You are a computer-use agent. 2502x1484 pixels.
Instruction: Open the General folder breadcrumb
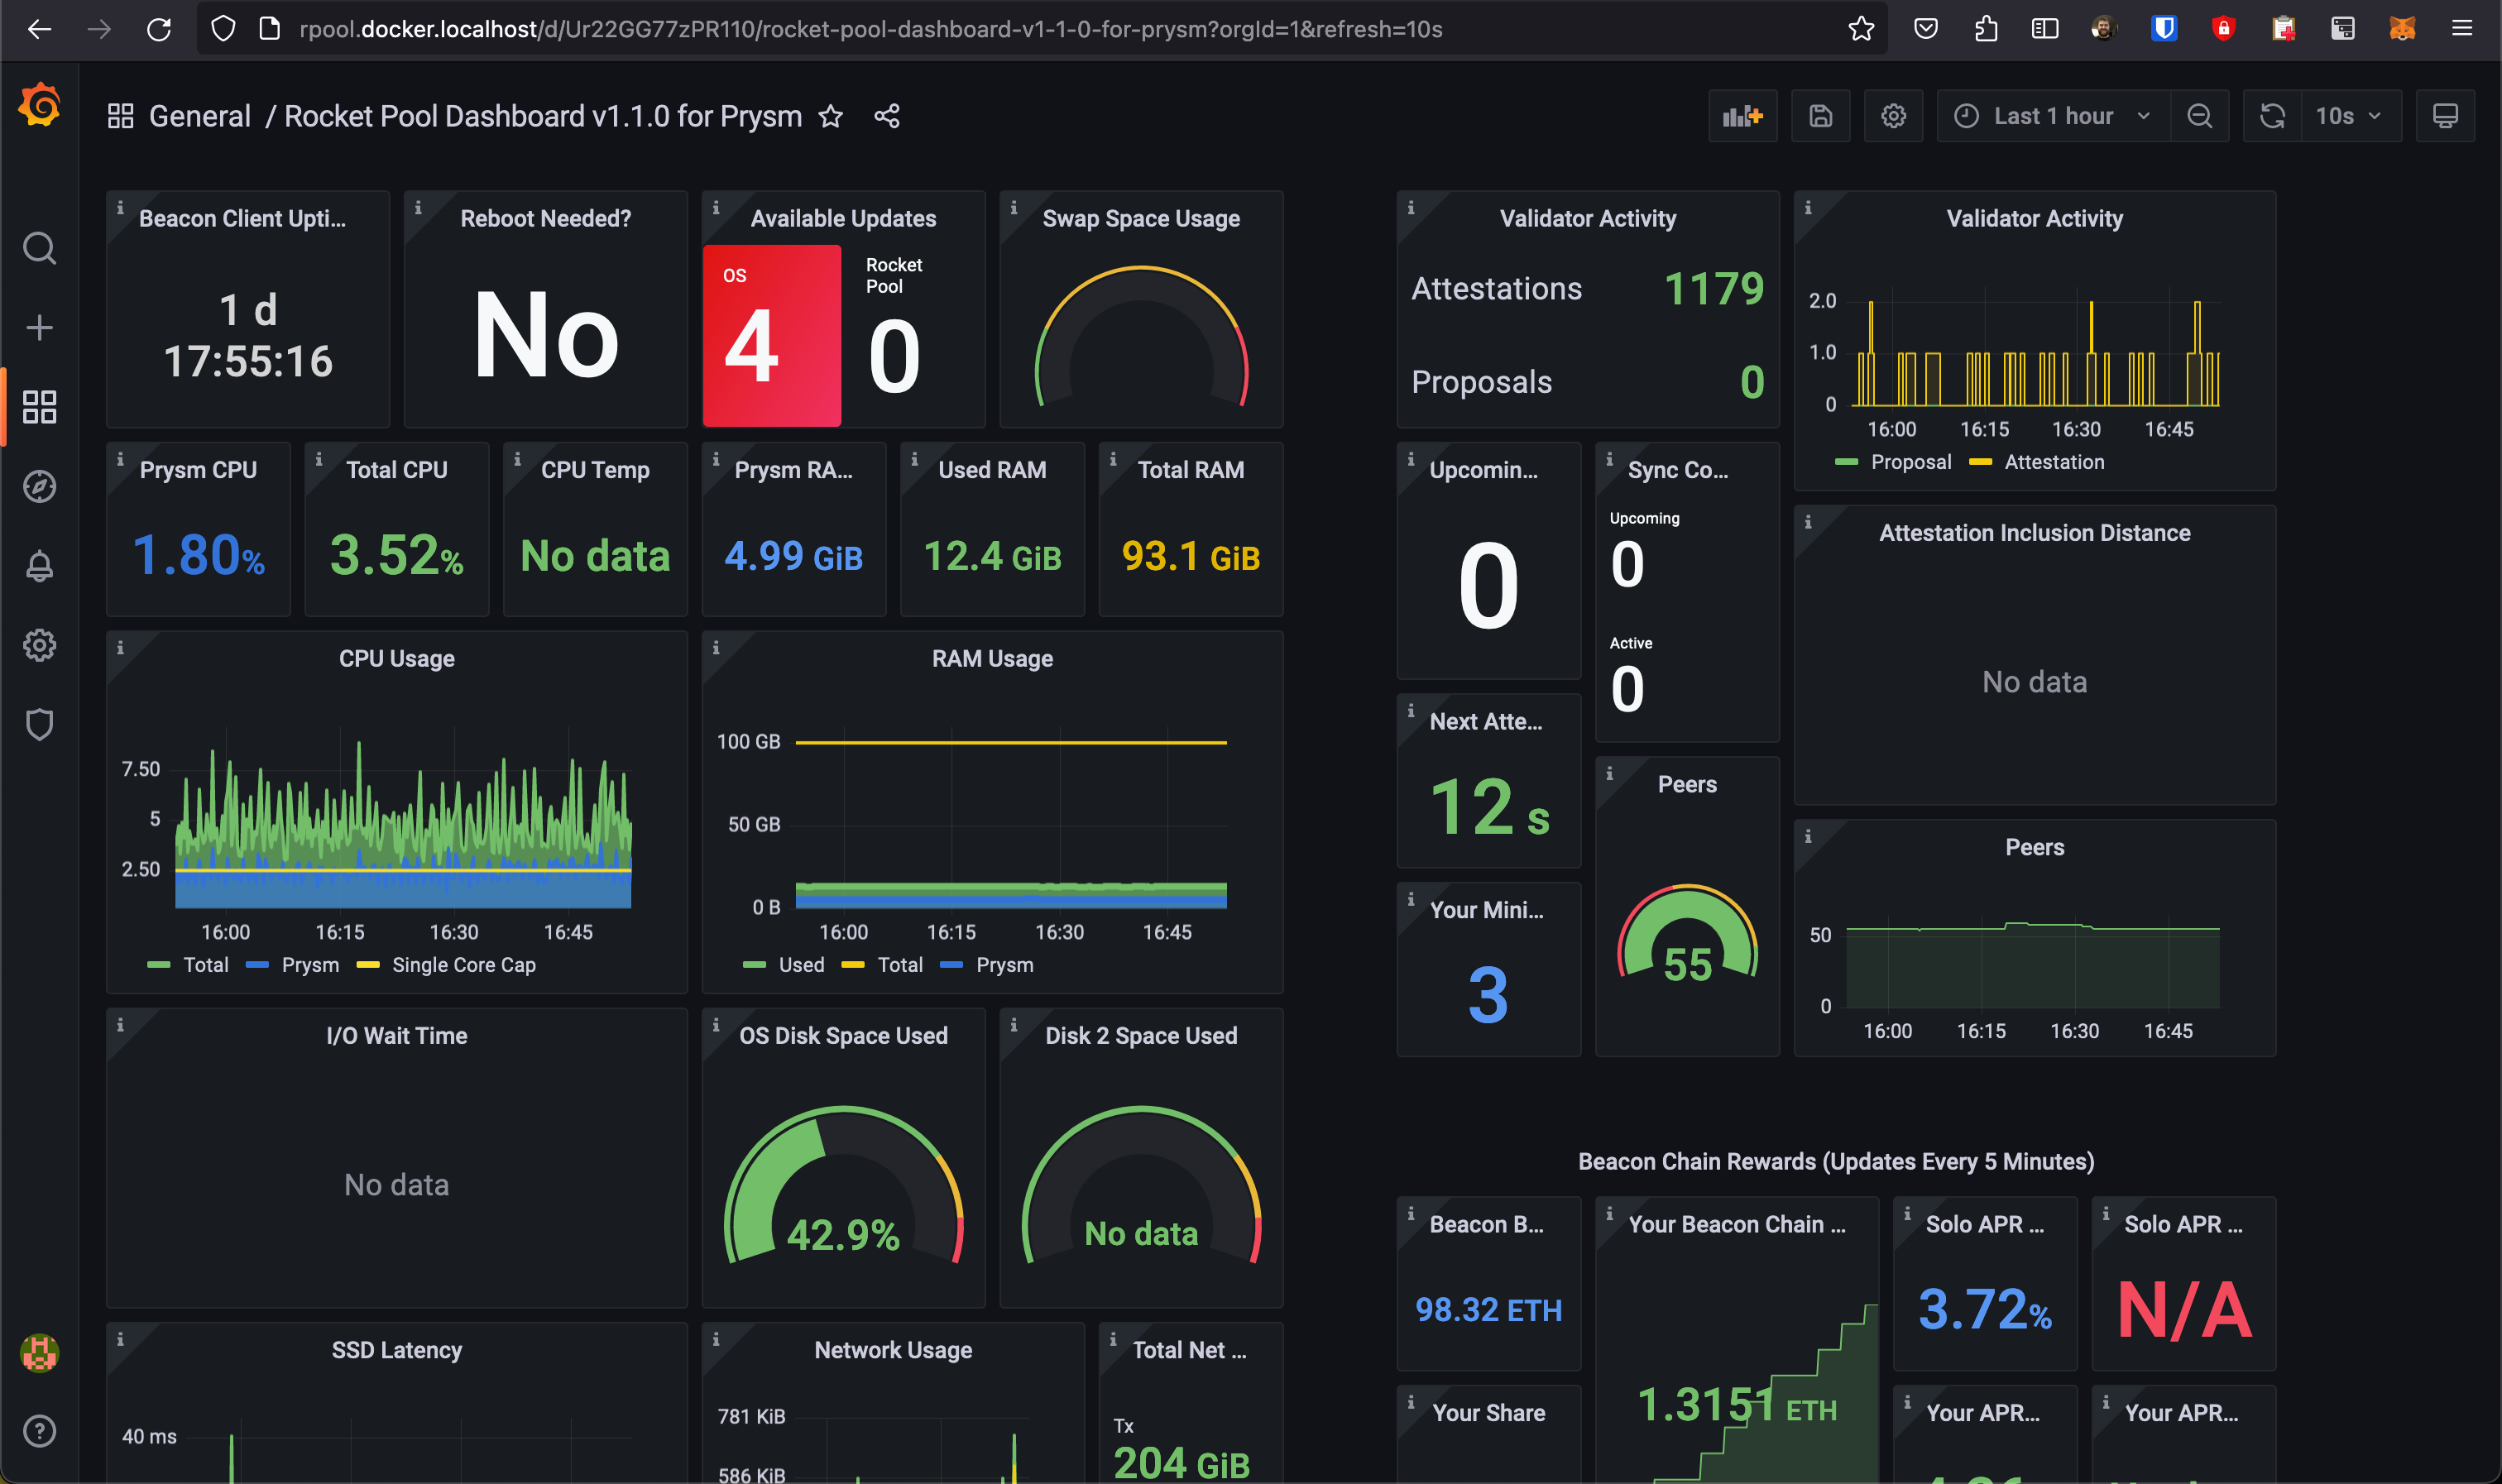(x=199, y=116)
